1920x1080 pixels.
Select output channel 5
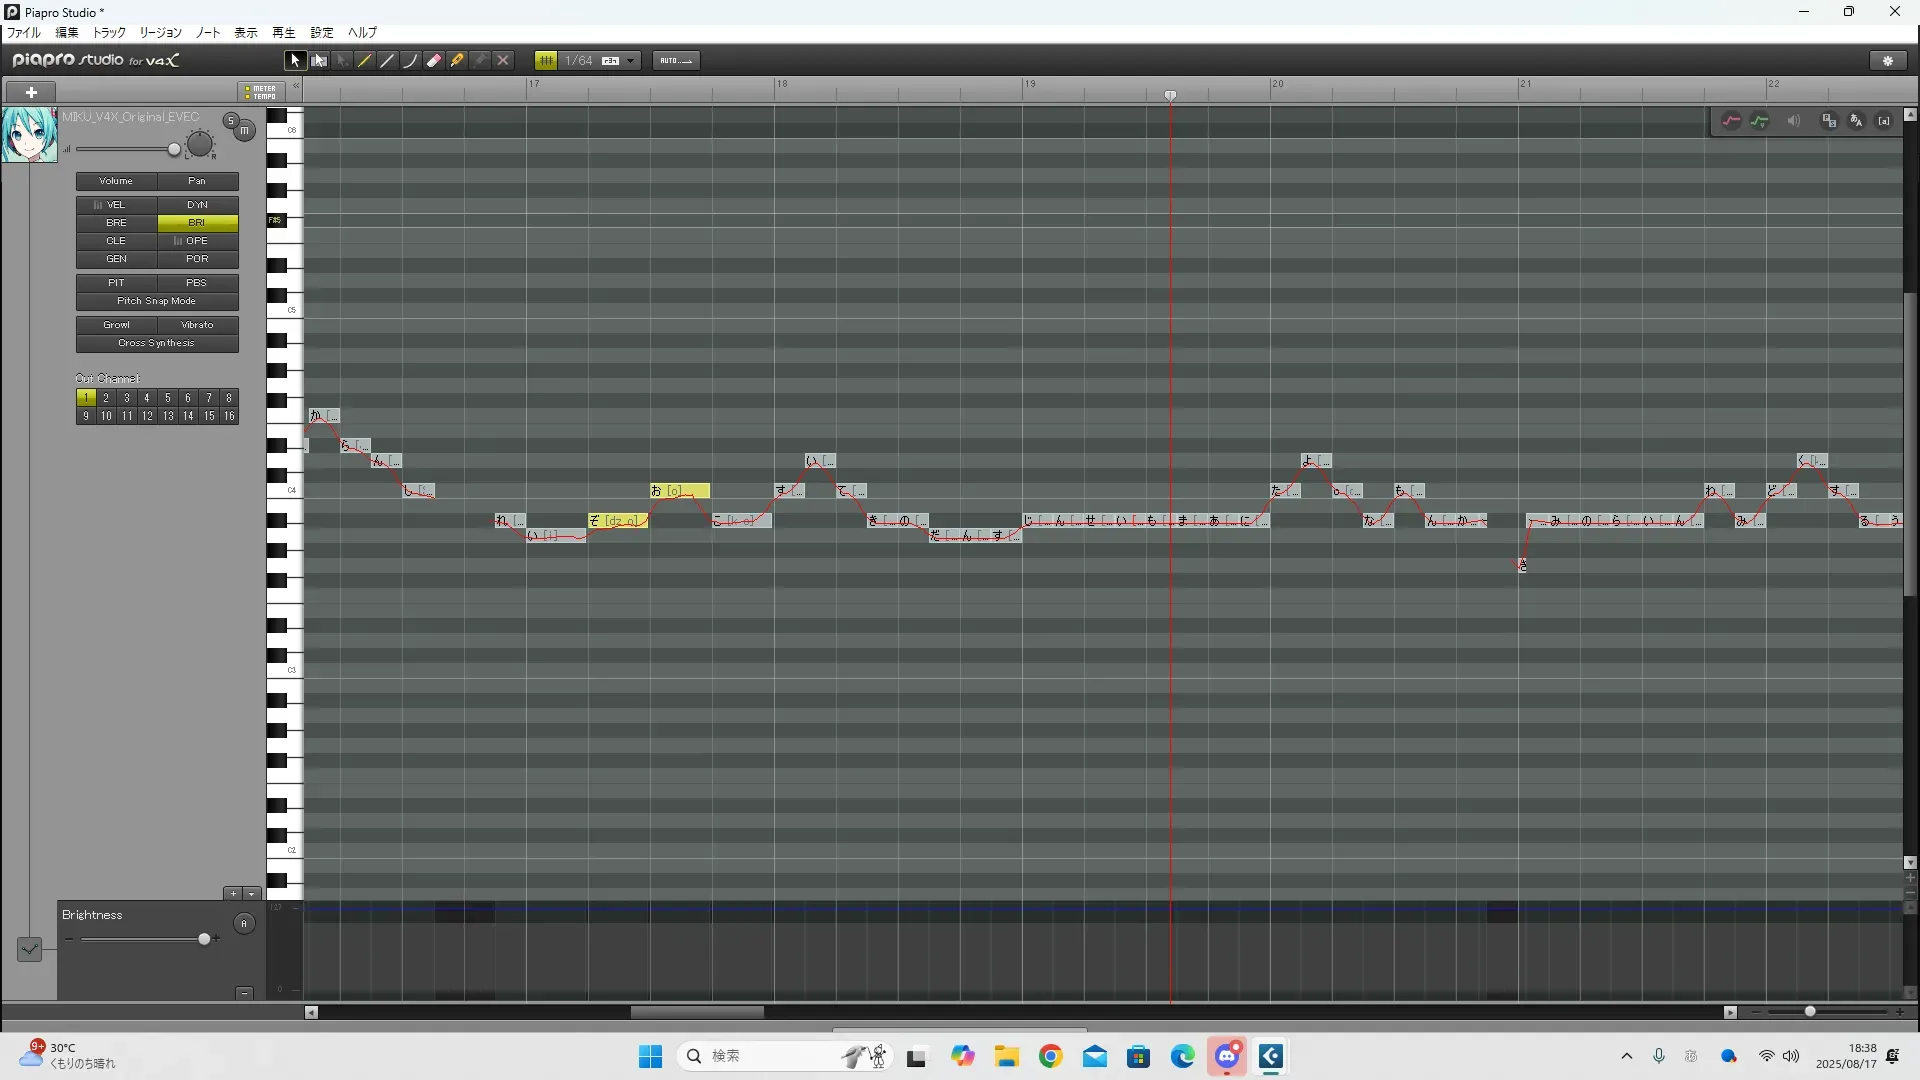click(x=167, y=398)
